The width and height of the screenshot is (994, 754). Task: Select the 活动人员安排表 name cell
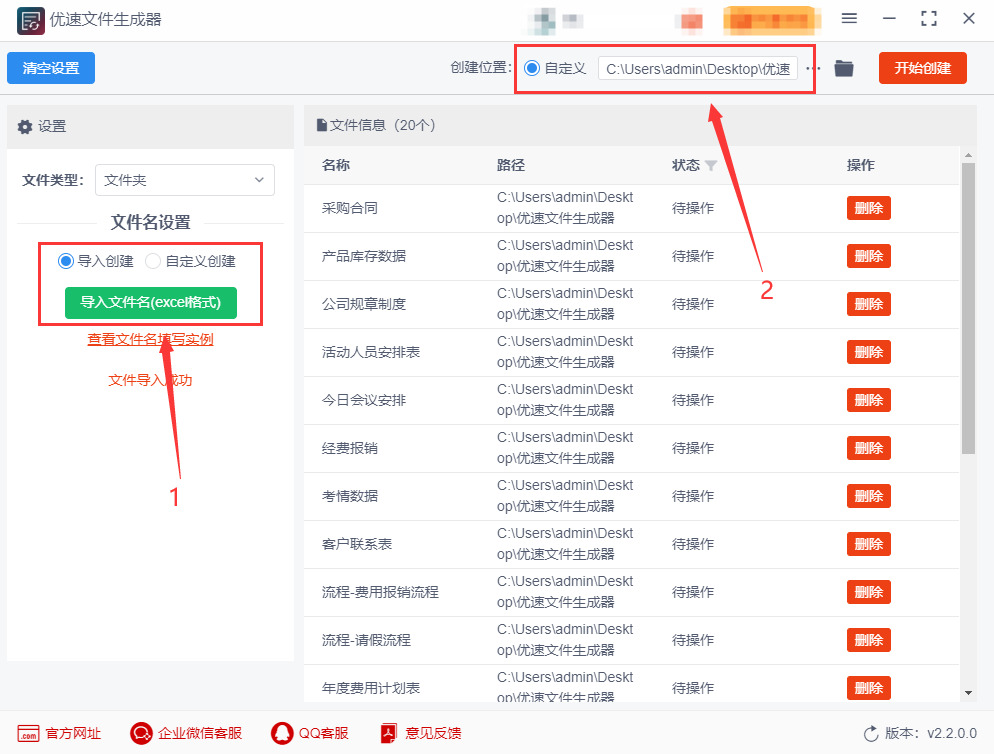pyautogui.click(x=370, y=352)
